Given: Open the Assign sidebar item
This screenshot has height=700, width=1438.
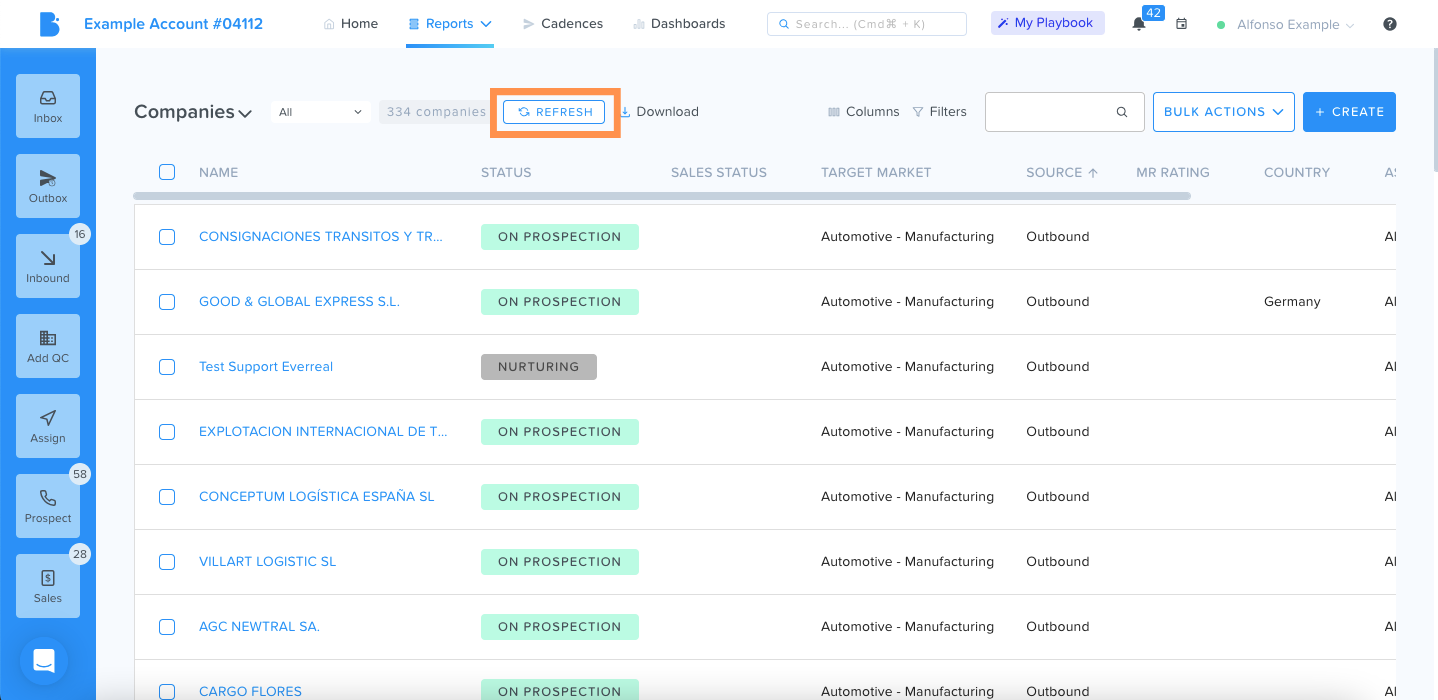Looking at the screenshot, I should (x=48, y=426).
